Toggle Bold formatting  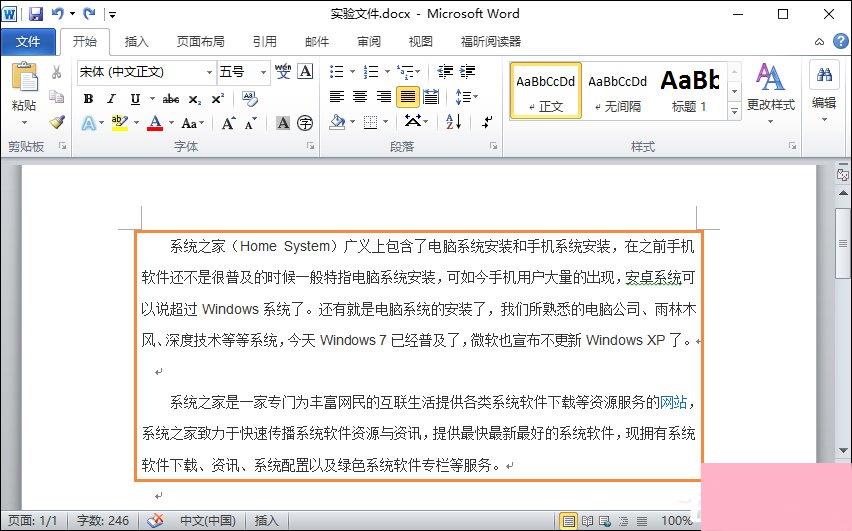89,98
